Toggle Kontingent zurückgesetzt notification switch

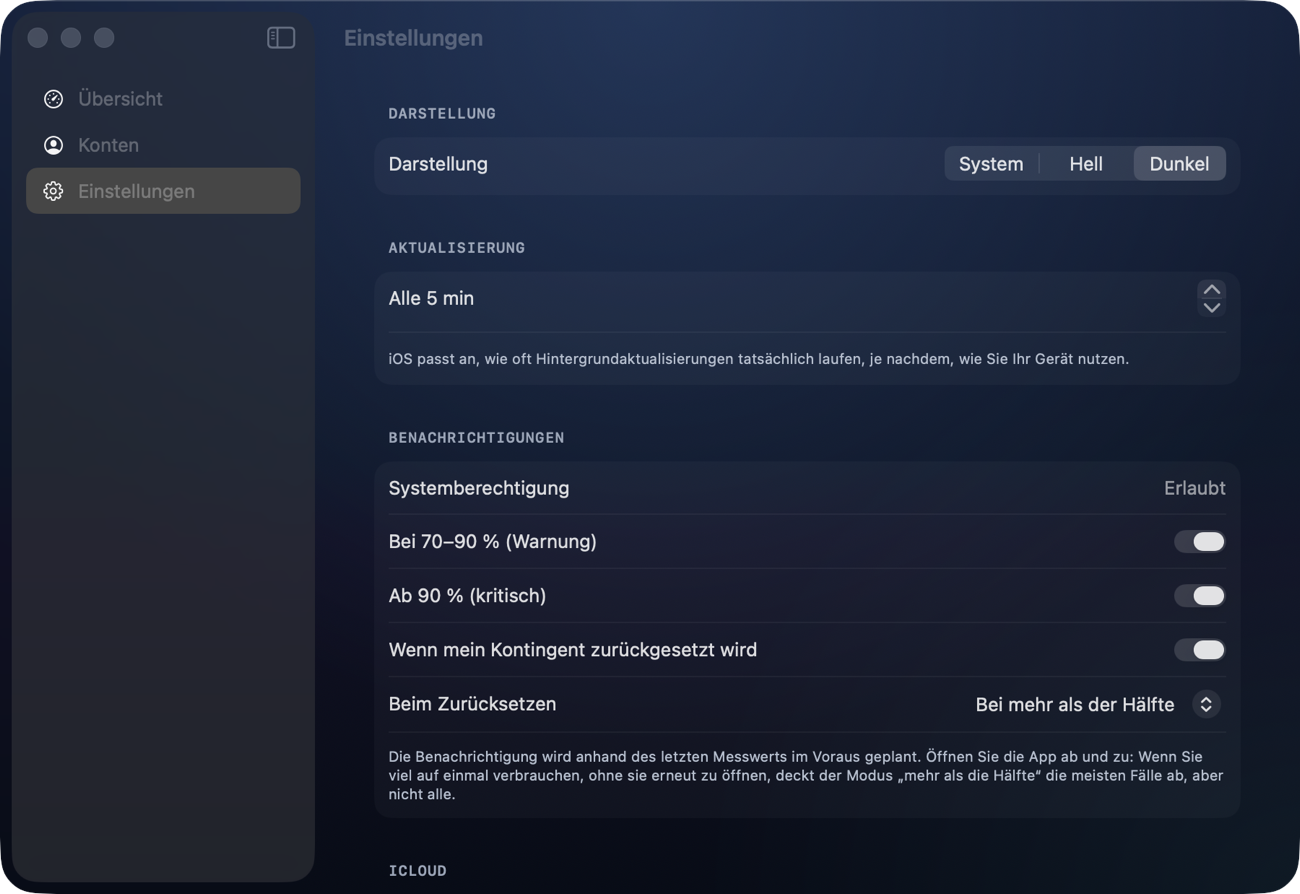tap(1200, 650)
